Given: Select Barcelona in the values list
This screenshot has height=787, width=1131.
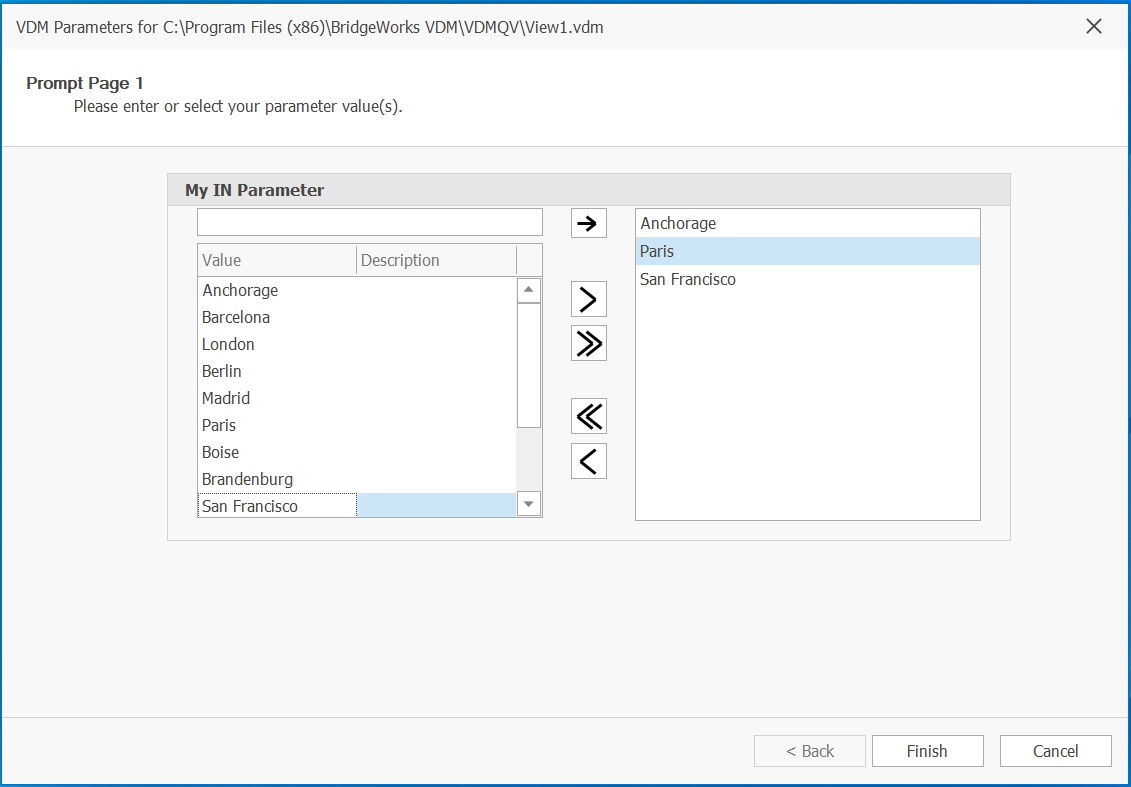Looking at the screenshot, I should click(357, 317).
